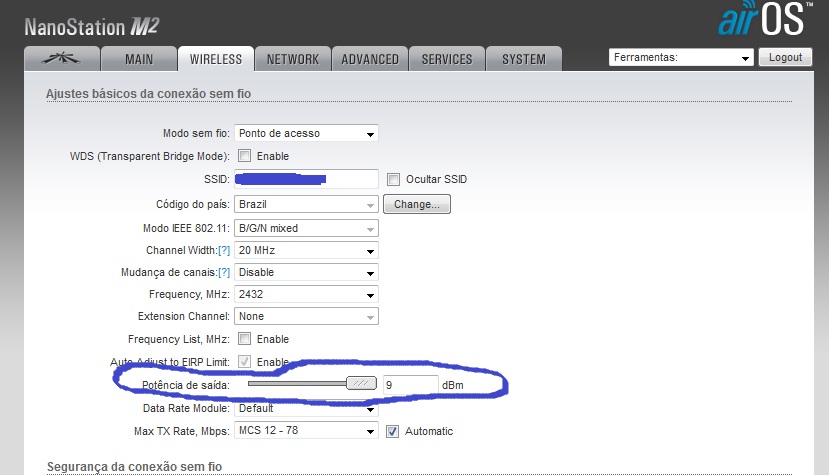829x475 pixels.
Task: Open the Max TX Rate dropdown
Action: [x=306, y=431]
